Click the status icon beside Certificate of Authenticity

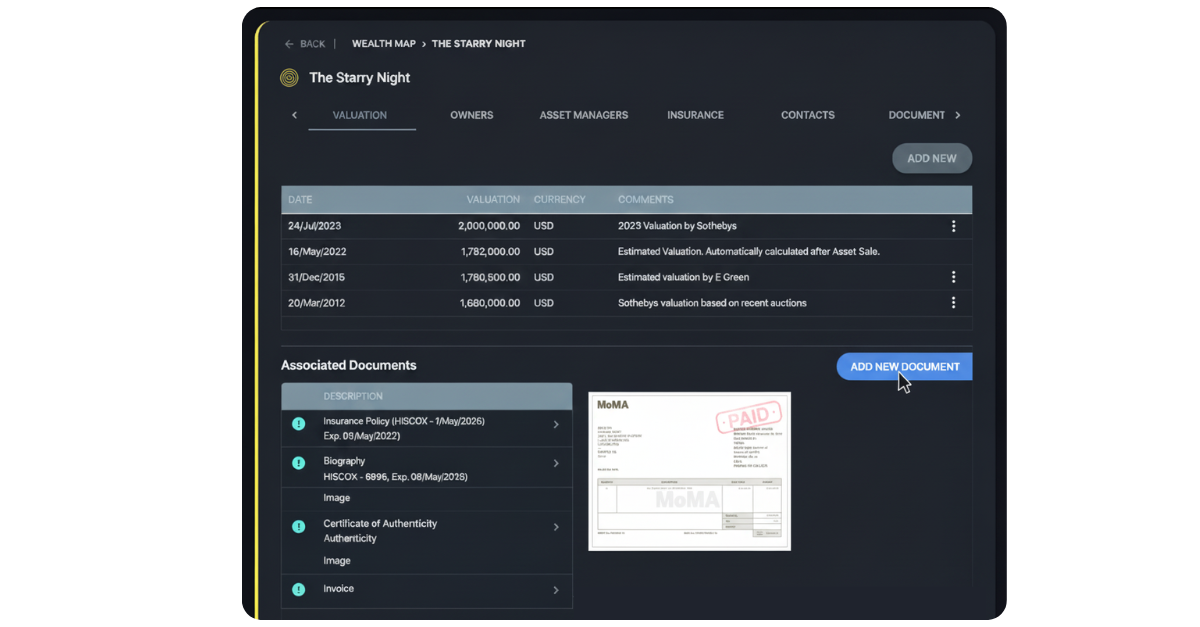tap(298, 528)
